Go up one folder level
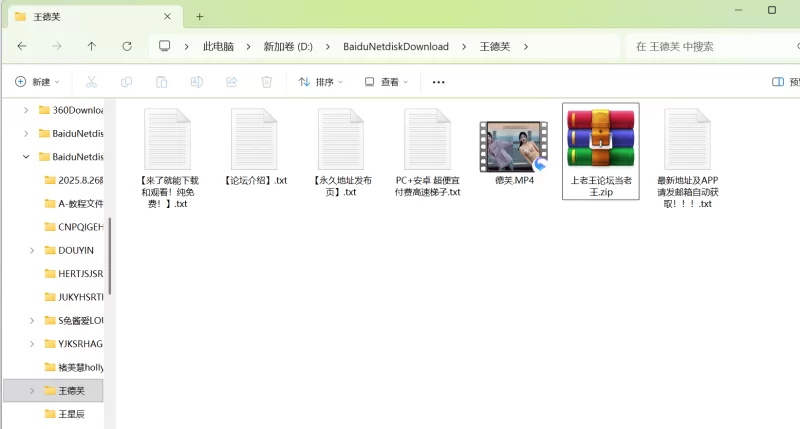The width and height of the screenshot is (800, 429). pyautogui.click(x=92, y=46)
